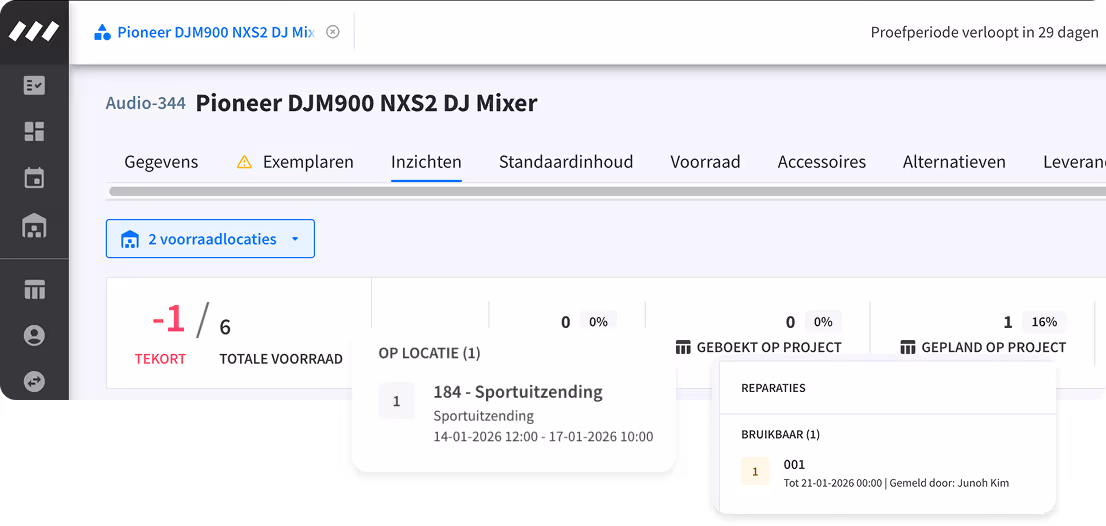Image resolution: width=1106 pixels, height=526 pixels.
Task: Close the Pioneer DJM900 NXS2 tab
Action: [x=333, y=32]
